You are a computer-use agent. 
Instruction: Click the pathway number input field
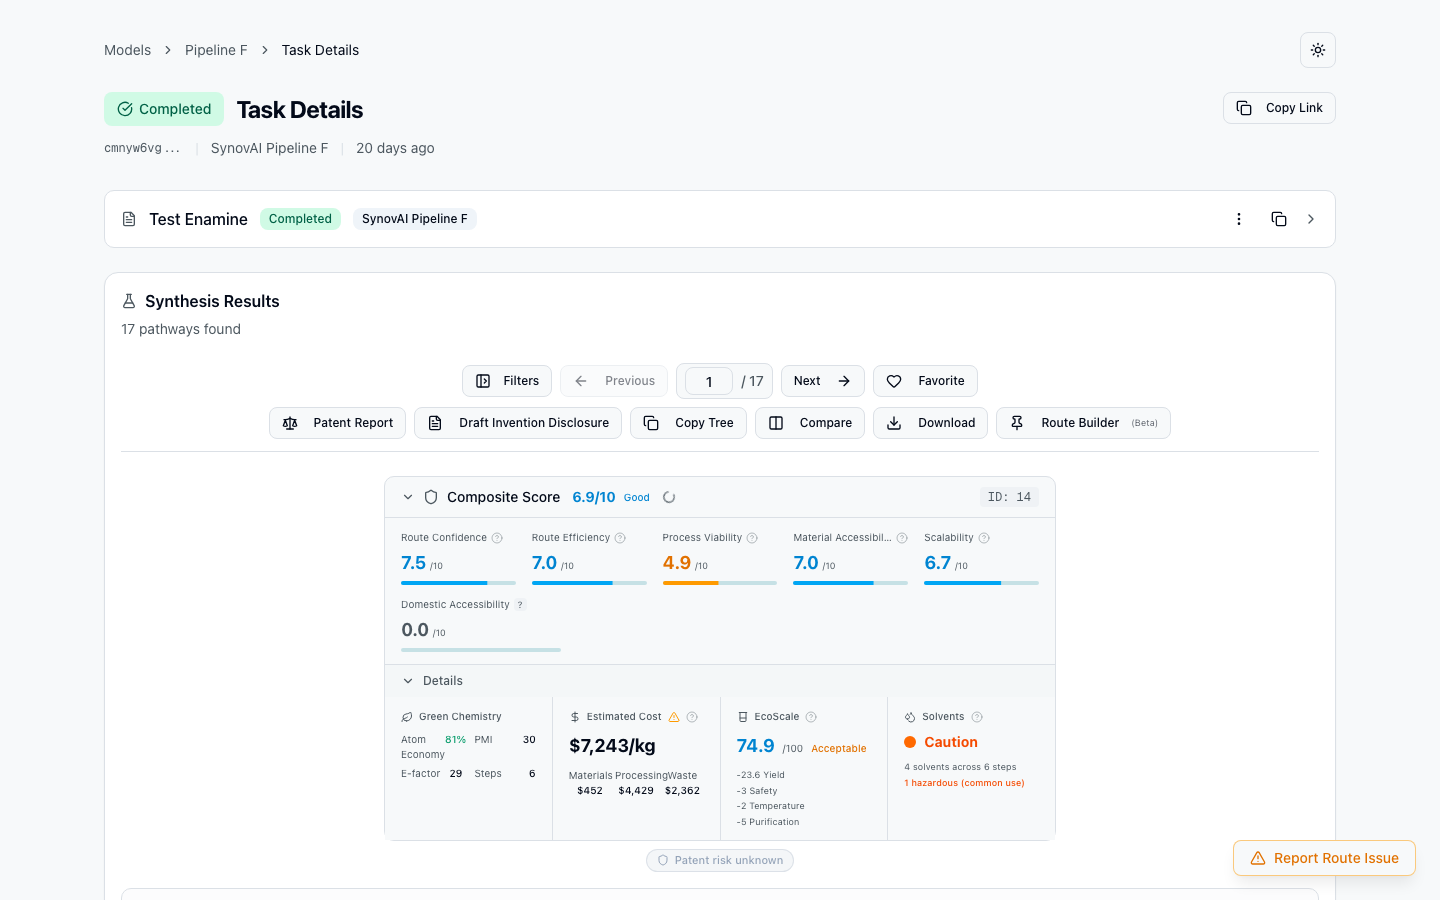(709, 381)
